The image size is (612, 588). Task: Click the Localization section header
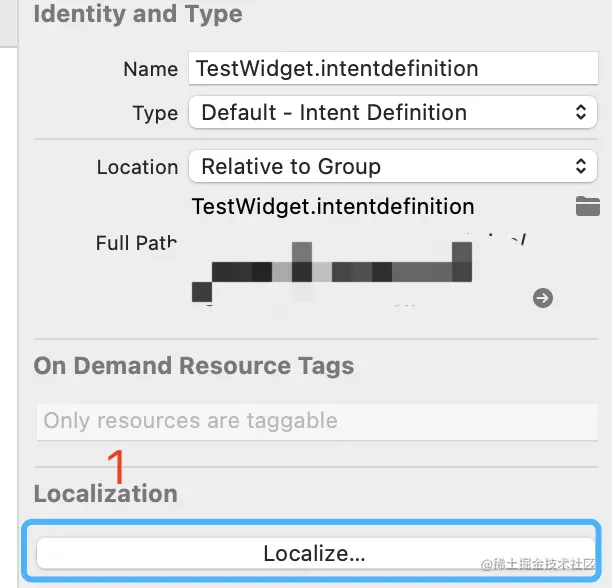point(106,494)
